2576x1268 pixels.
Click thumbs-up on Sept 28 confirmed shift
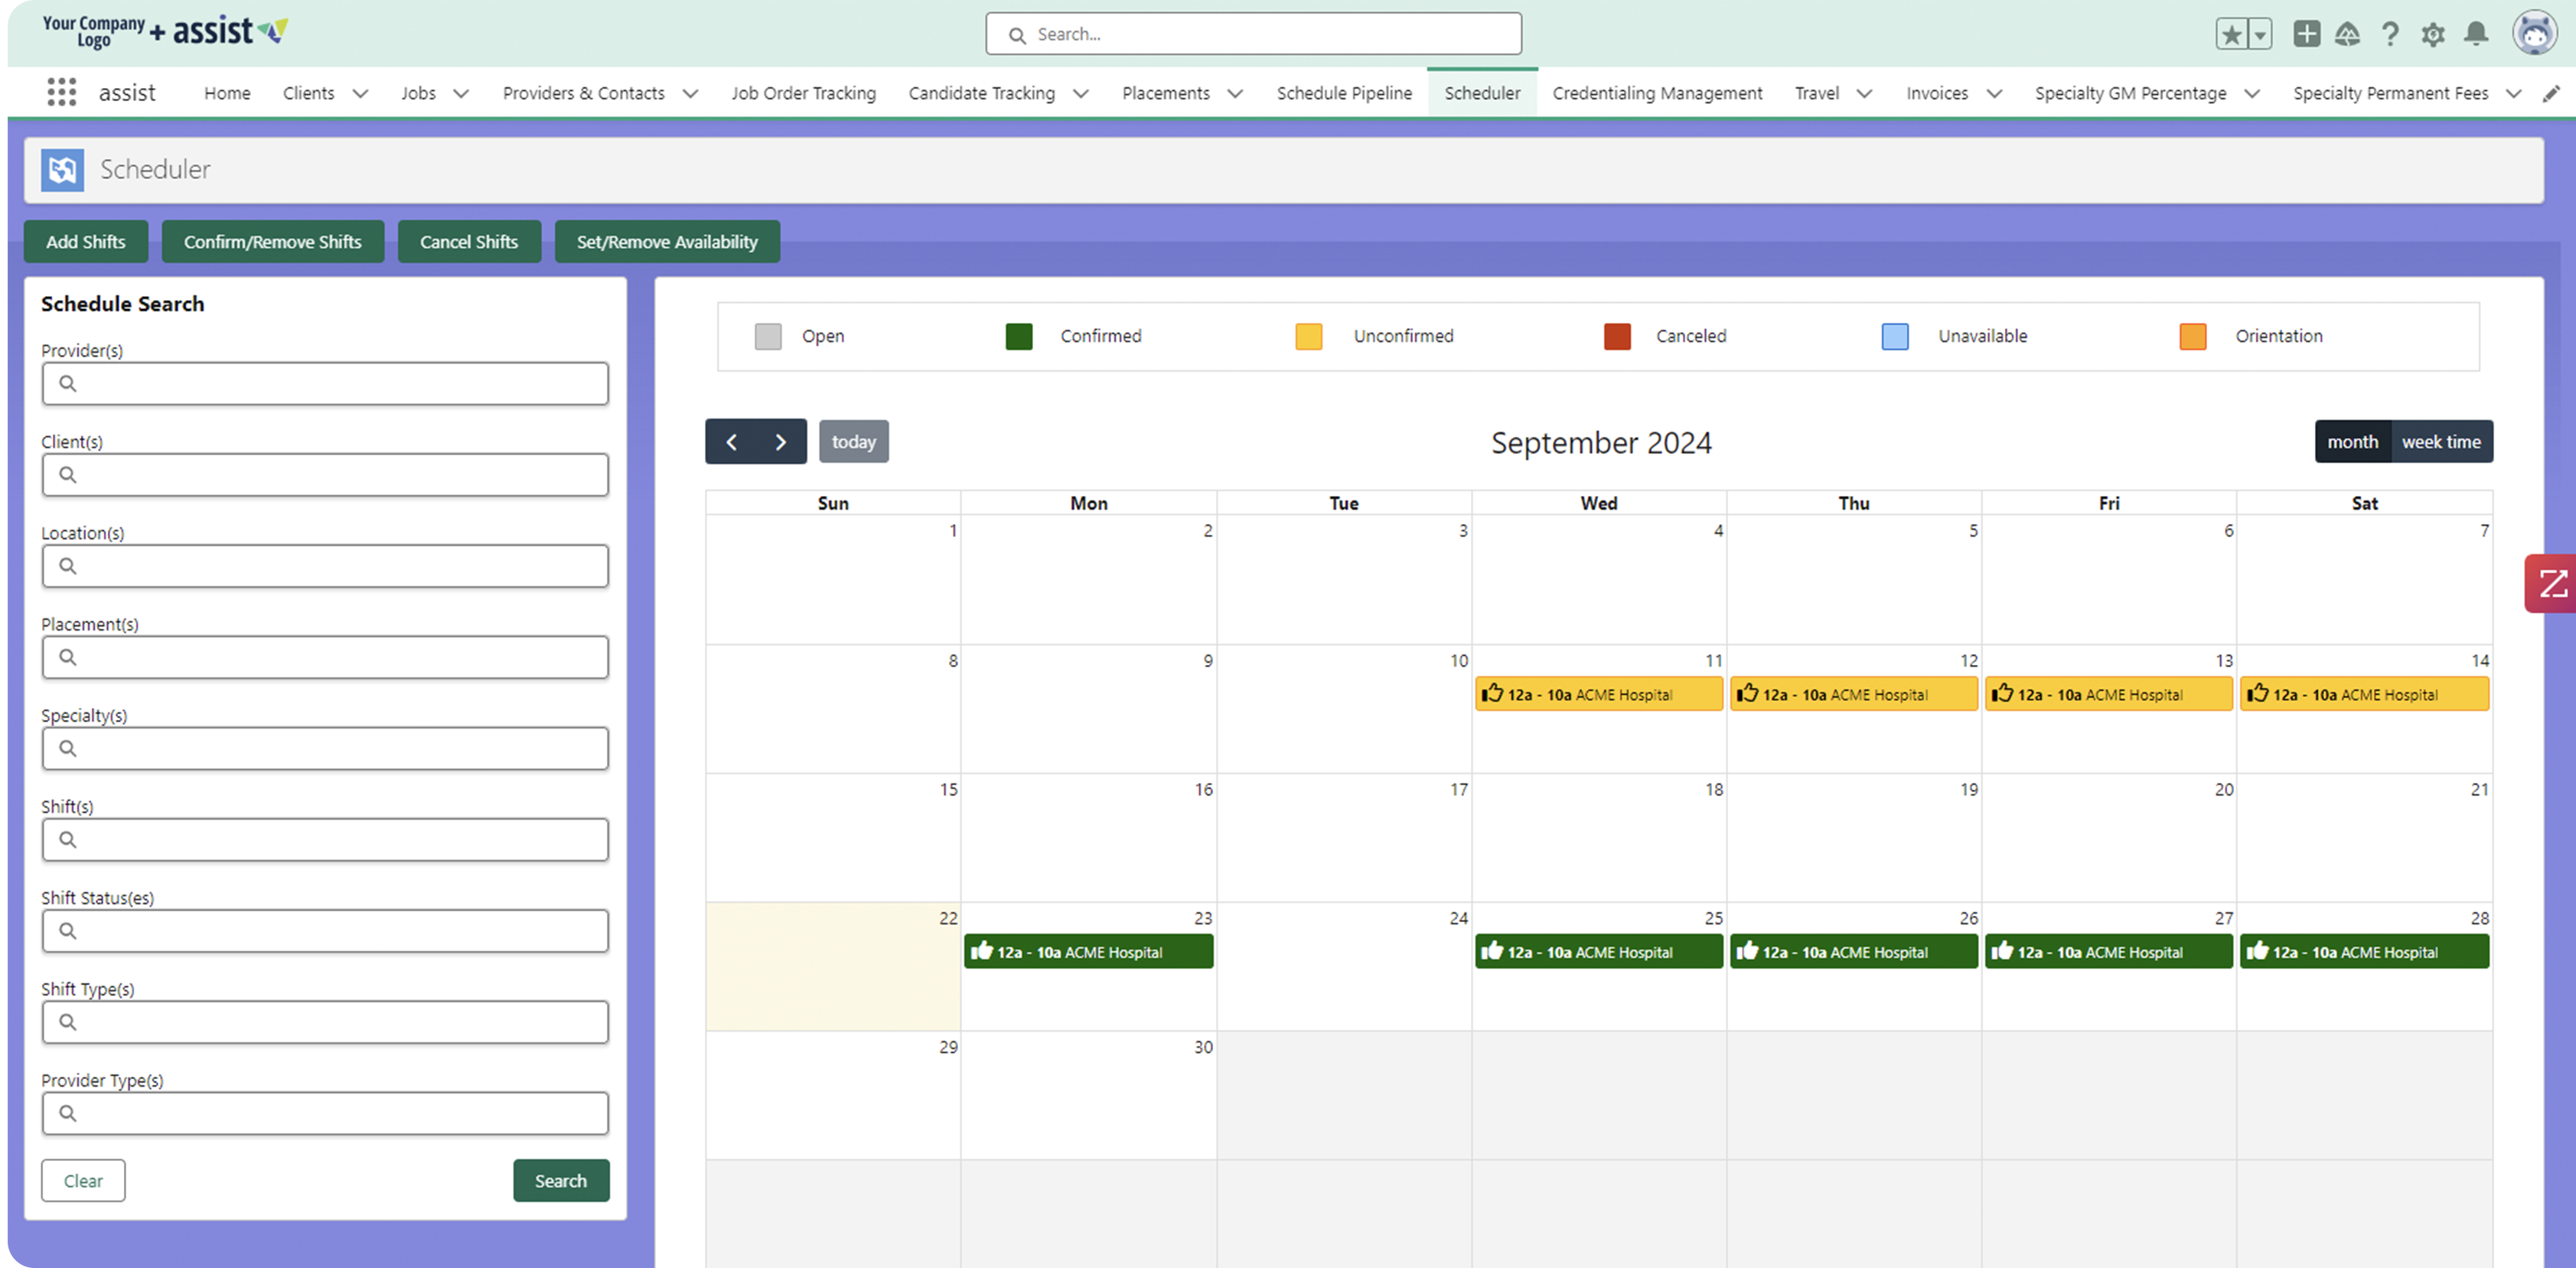[x=2258, y=950]
